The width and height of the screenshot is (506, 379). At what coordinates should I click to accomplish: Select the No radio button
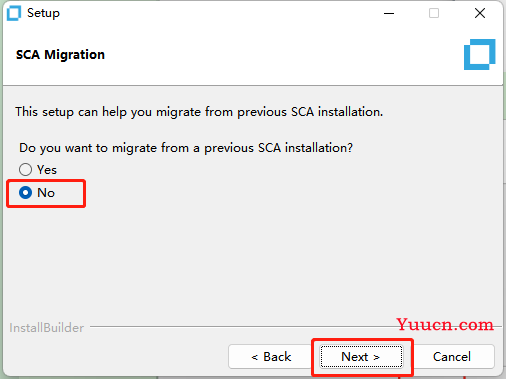tap(25, 193)
